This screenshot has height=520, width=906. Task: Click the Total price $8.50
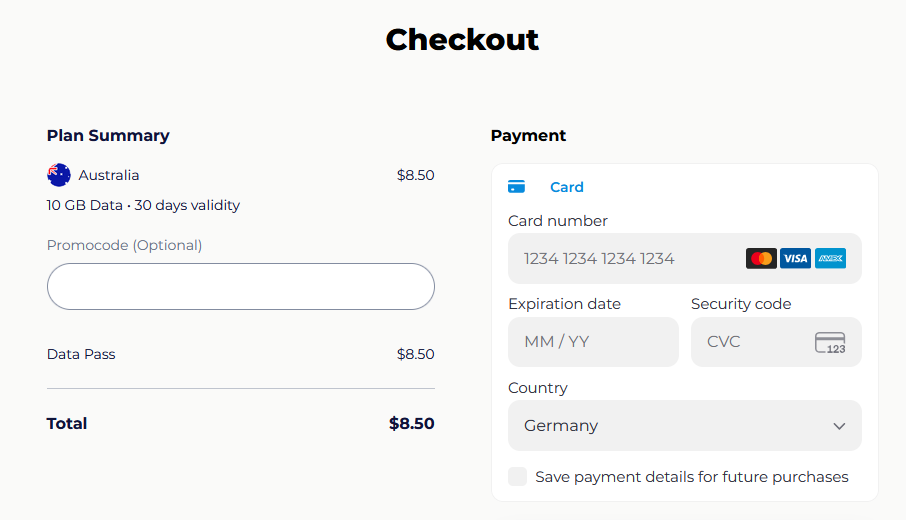pyautogui.click(x=411, y=423)
